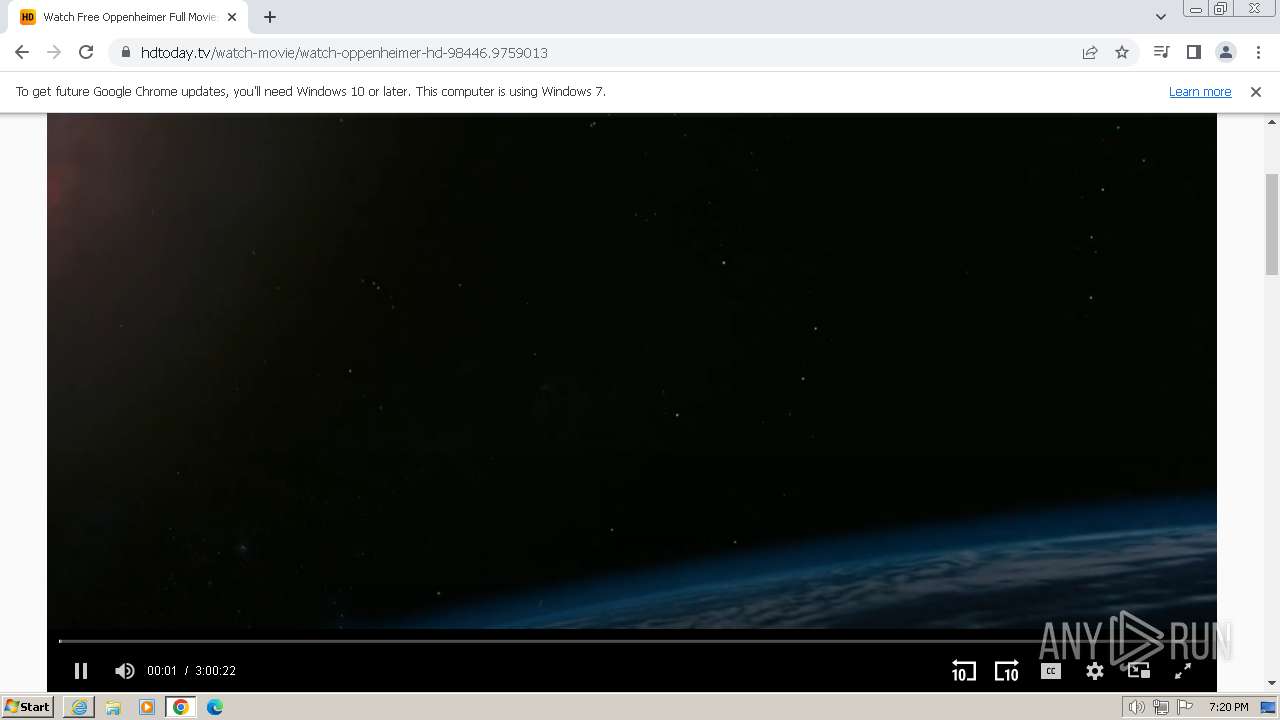Open the Chrome profile menu
The image size is (1280, 720).
pos(1225,52)
